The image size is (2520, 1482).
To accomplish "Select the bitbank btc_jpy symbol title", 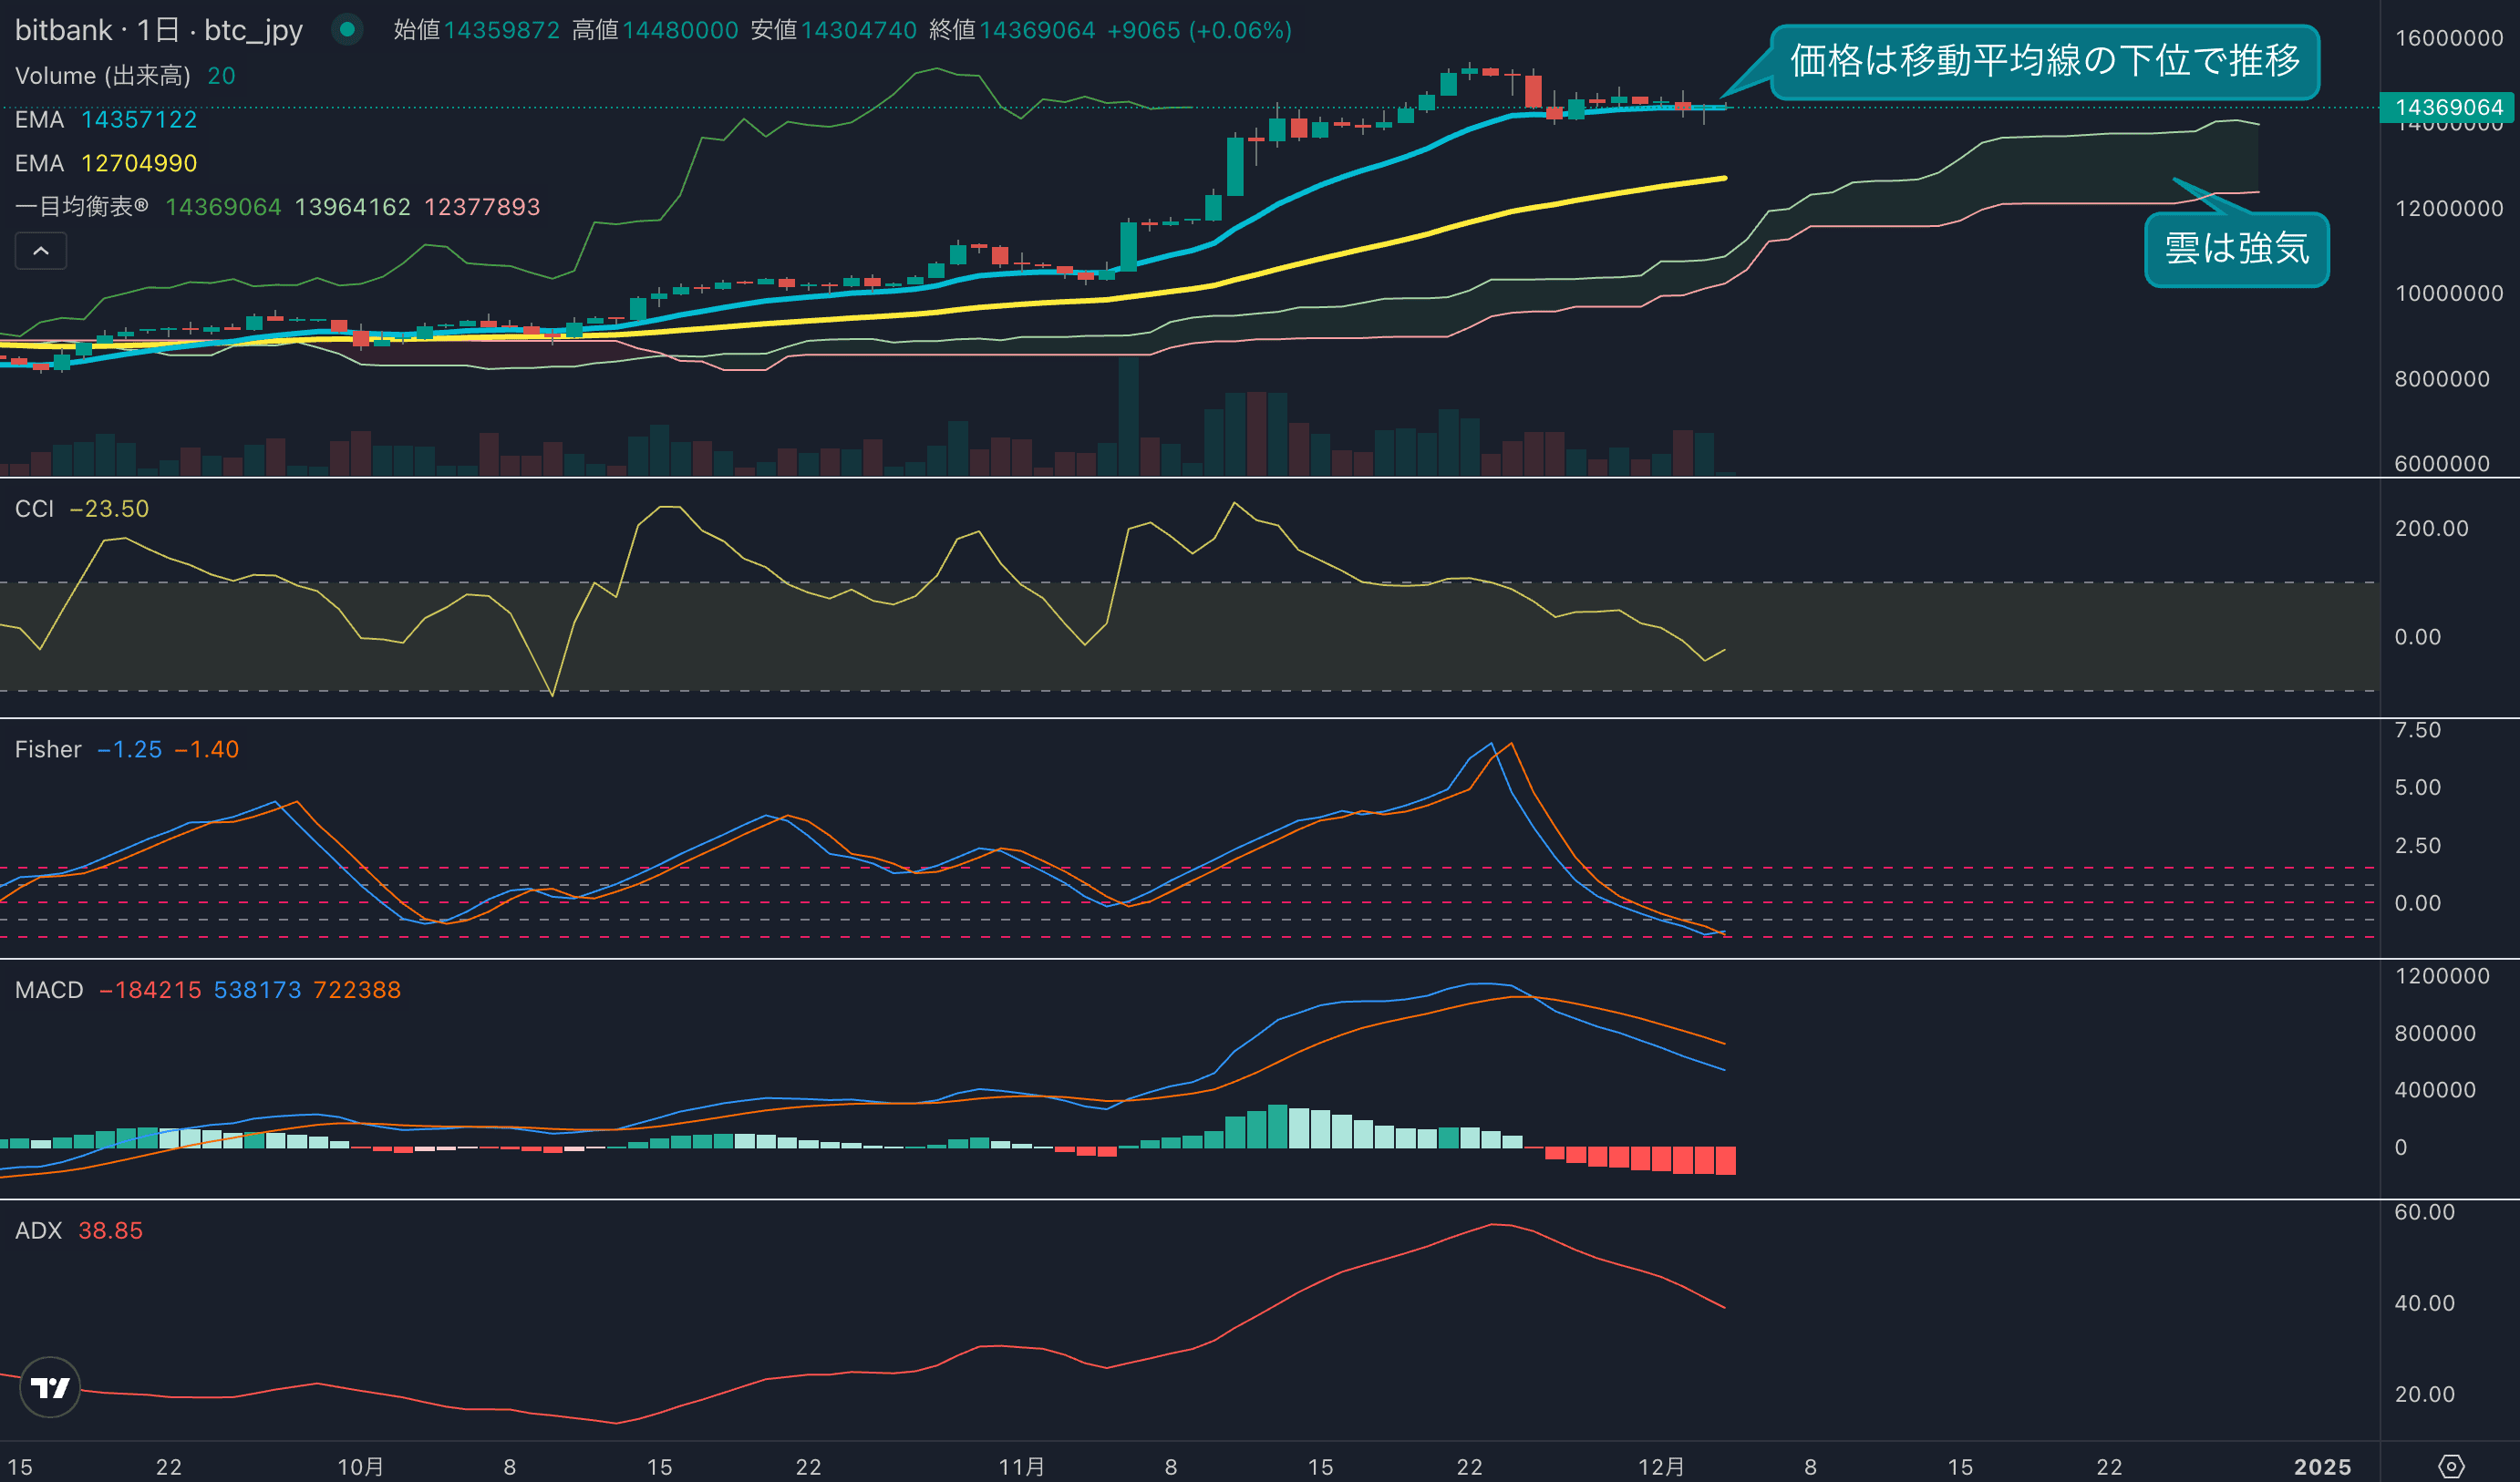I will pos(158,30).
